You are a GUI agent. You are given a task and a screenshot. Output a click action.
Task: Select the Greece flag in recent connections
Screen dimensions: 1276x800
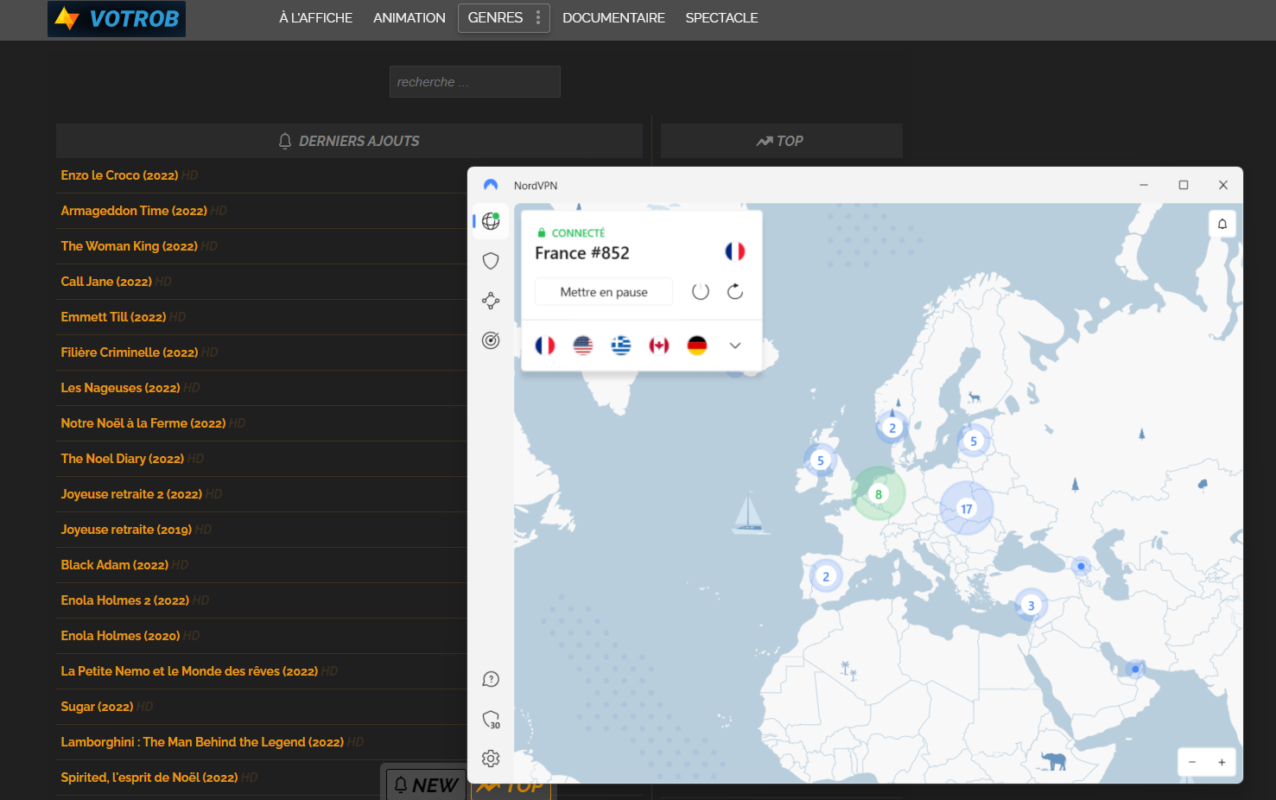click(621, 345)
